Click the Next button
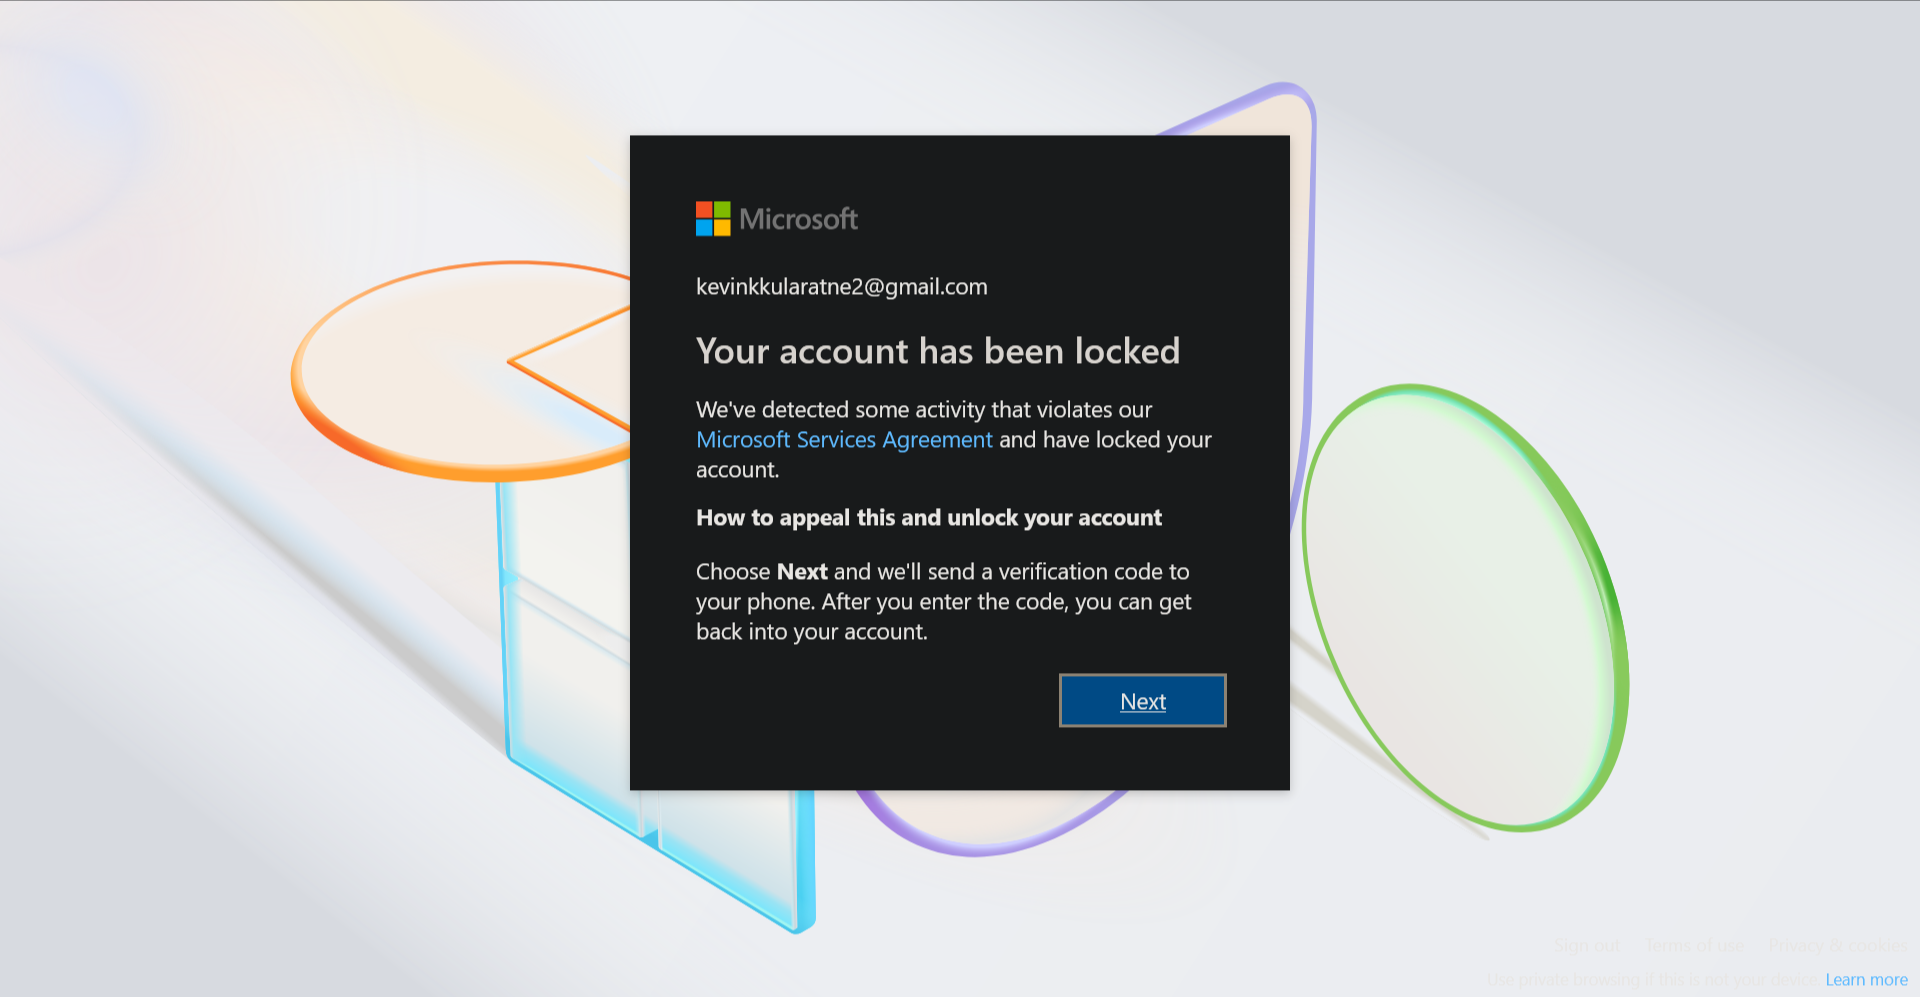Viewport: 1920px width, 997px height. point(1142,700)
